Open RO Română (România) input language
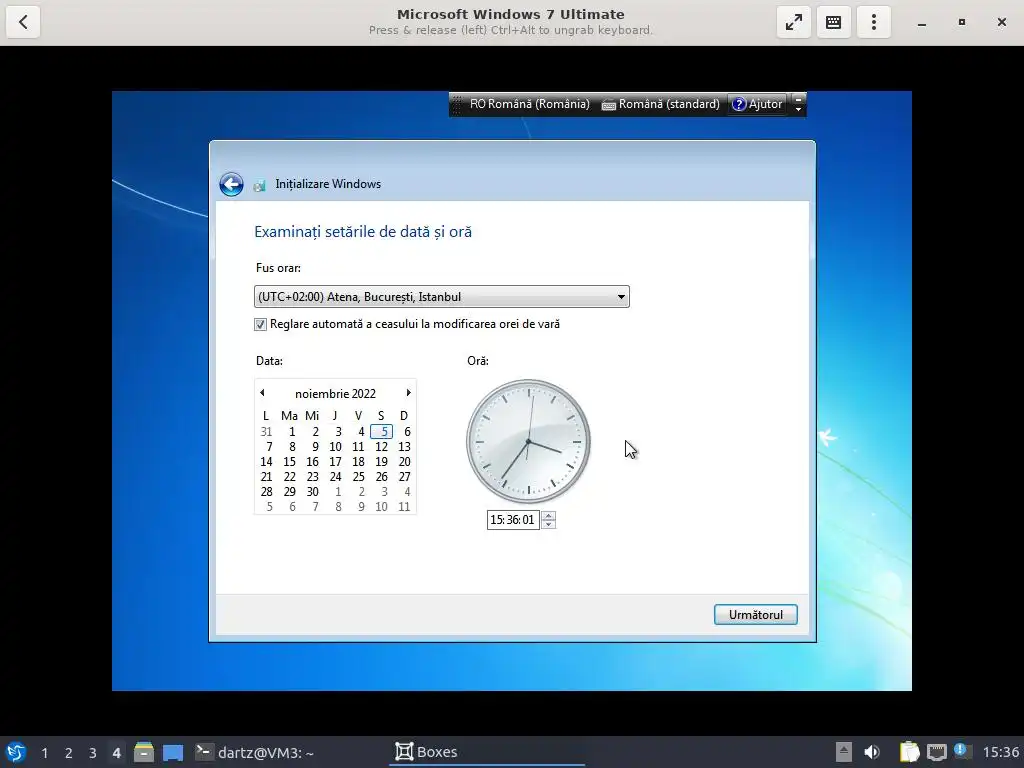1024x768 pixels. click(x=529, y=104)
